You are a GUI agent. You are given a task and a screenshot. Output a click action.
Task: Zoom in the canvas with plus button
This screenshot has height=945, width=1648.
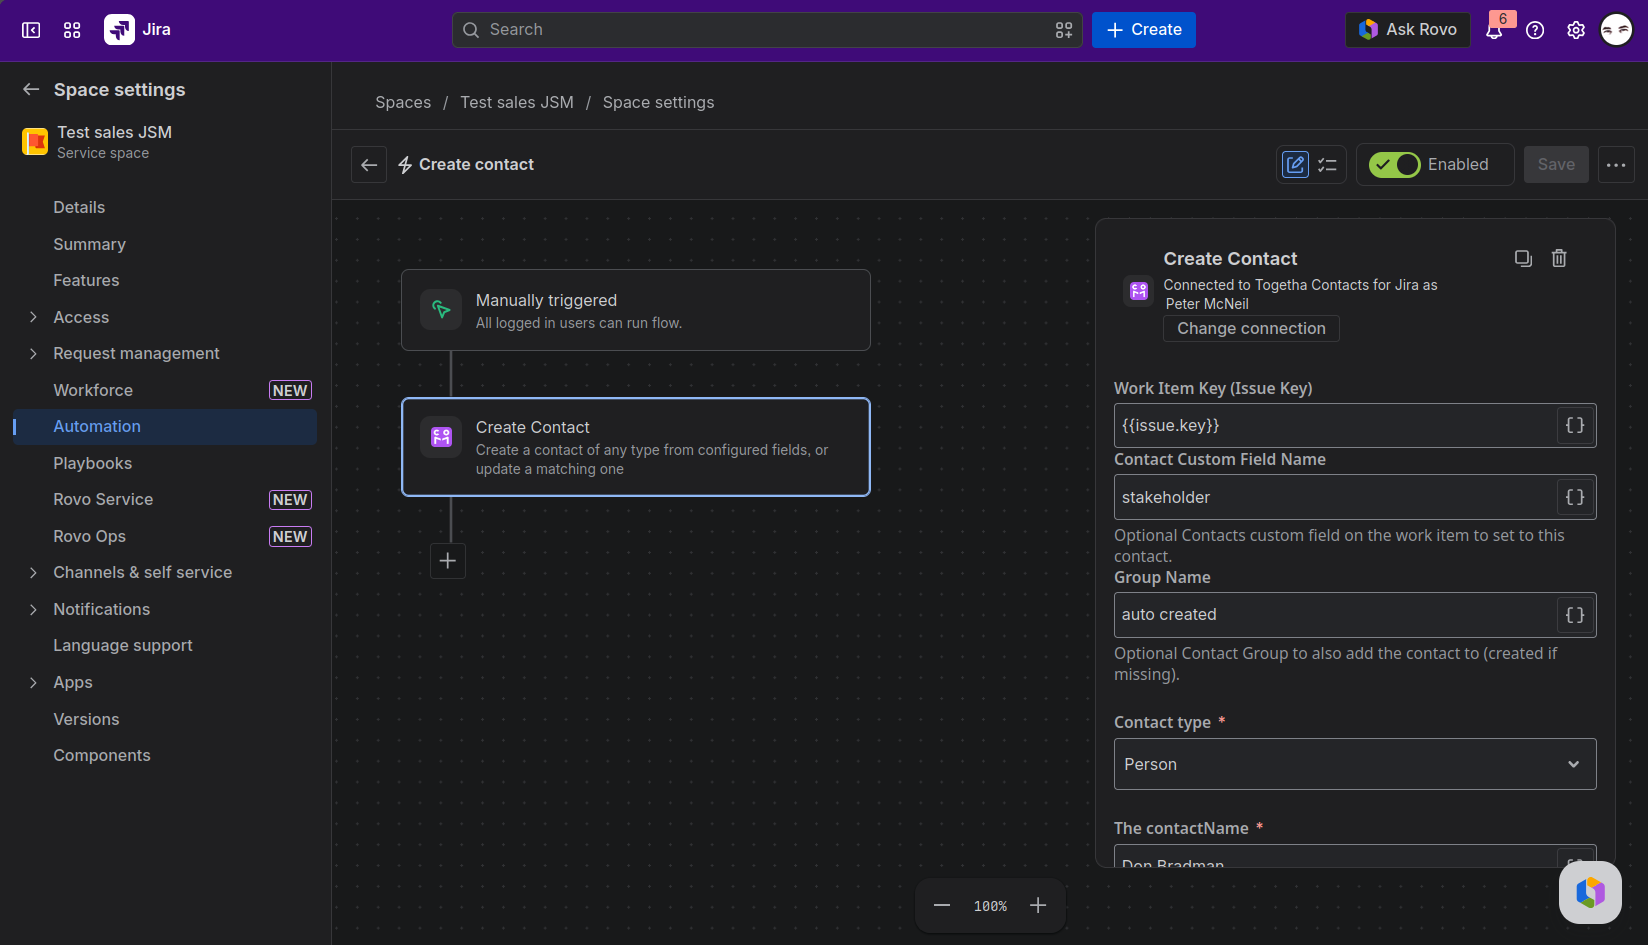(x=1038, y=906)
